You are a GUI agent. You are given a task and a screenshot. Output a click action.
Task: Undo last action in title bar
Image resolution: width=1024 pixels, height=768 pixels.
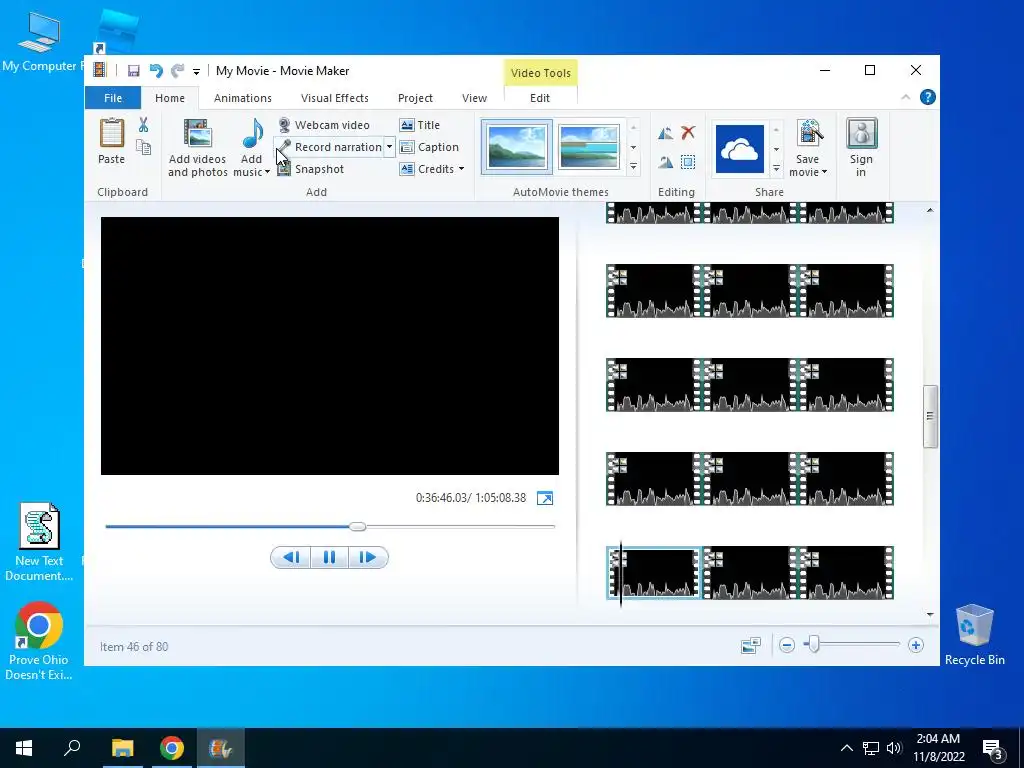point(155,71)
